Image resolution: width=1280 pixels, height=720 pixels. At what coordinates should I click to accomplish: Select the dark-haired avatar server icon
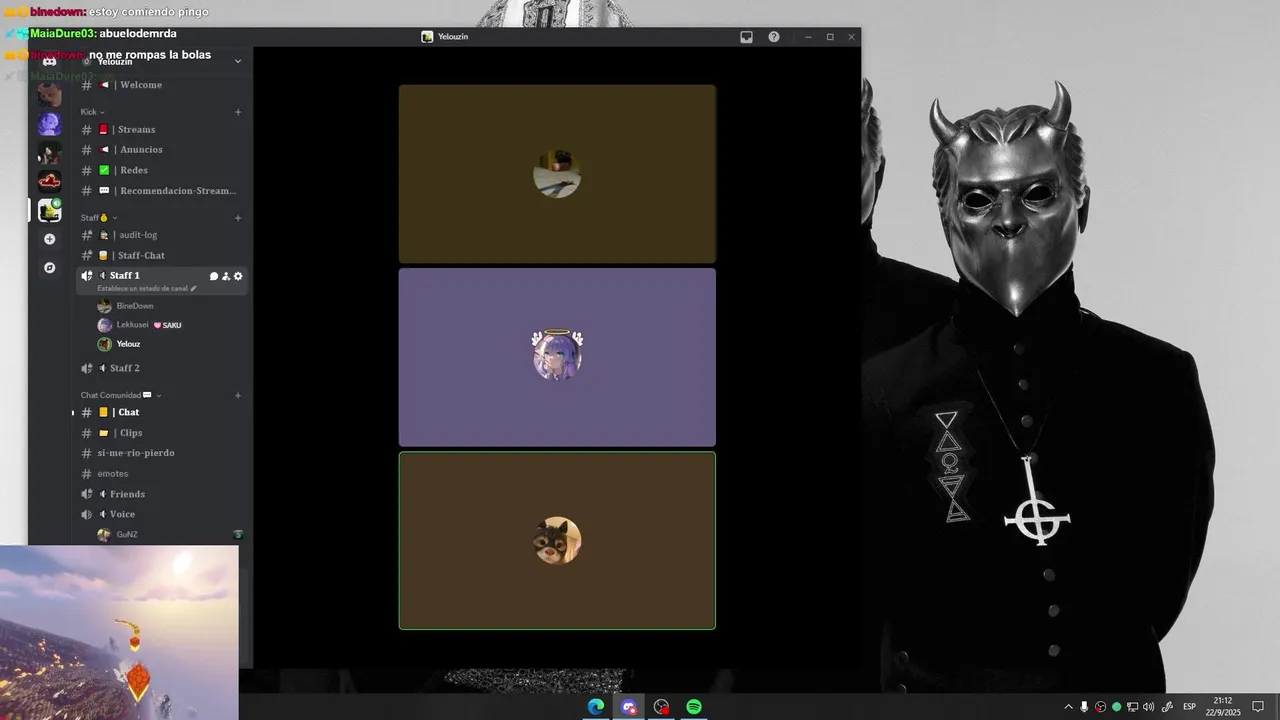49,153
